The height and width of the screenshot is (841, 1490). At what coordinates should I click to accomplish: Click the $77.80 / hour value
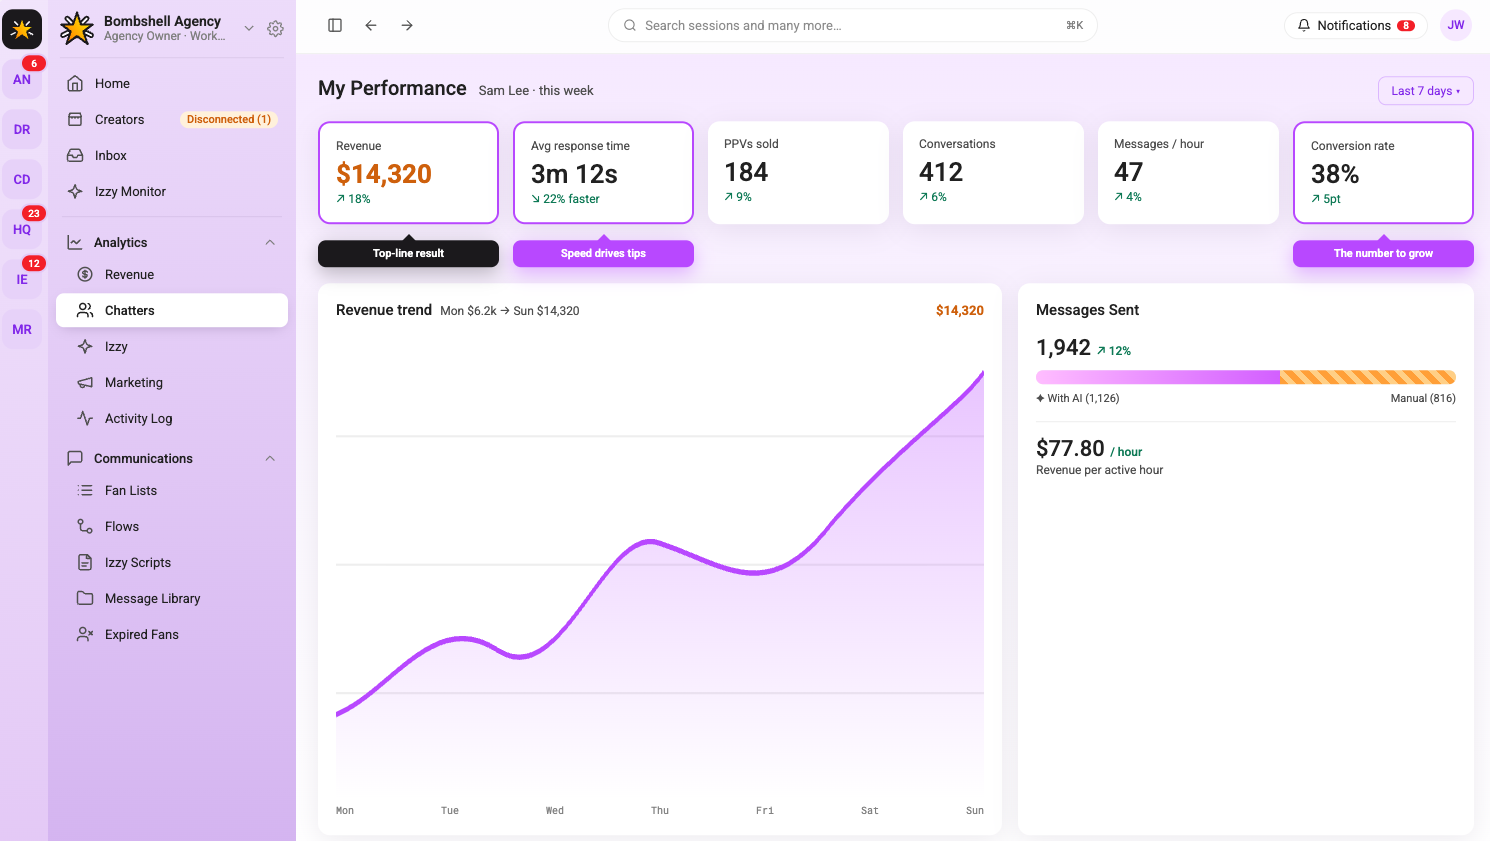pos(1089,449)
